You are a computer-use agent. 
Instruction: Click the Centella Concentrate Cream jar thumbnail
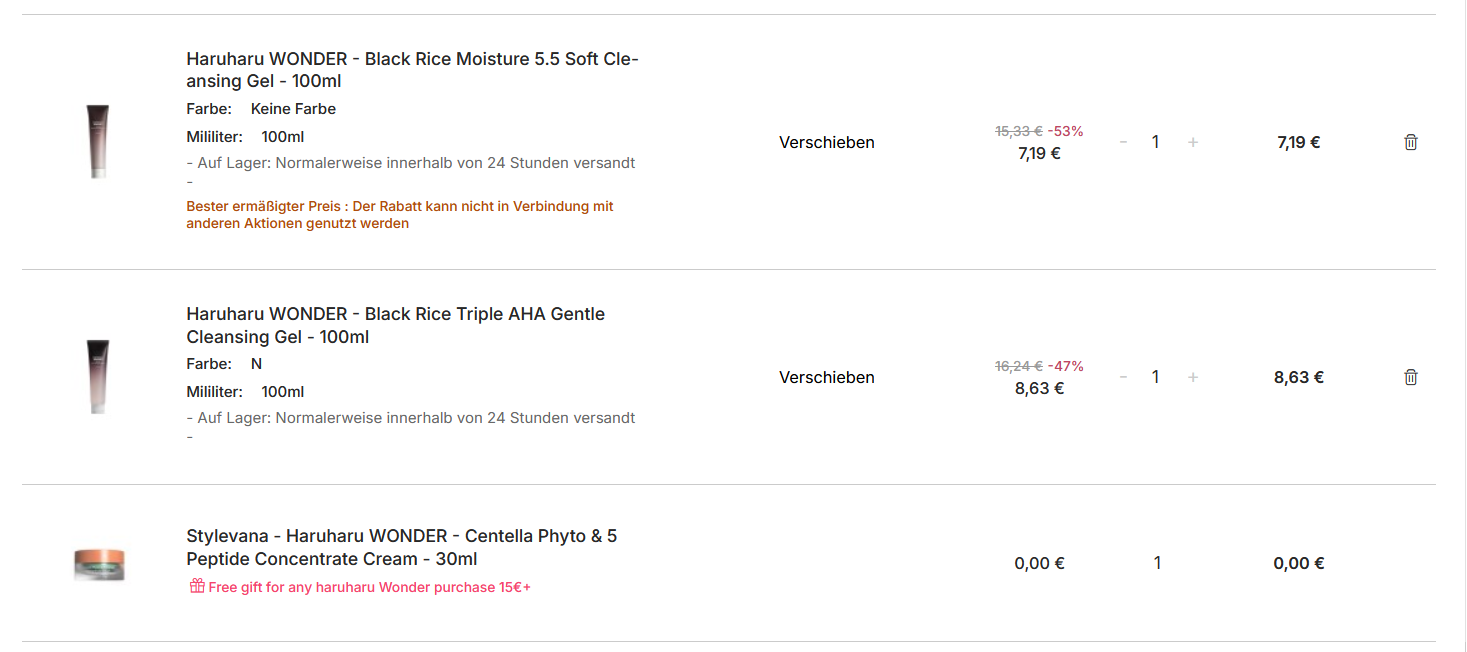[x=99, y=563]
